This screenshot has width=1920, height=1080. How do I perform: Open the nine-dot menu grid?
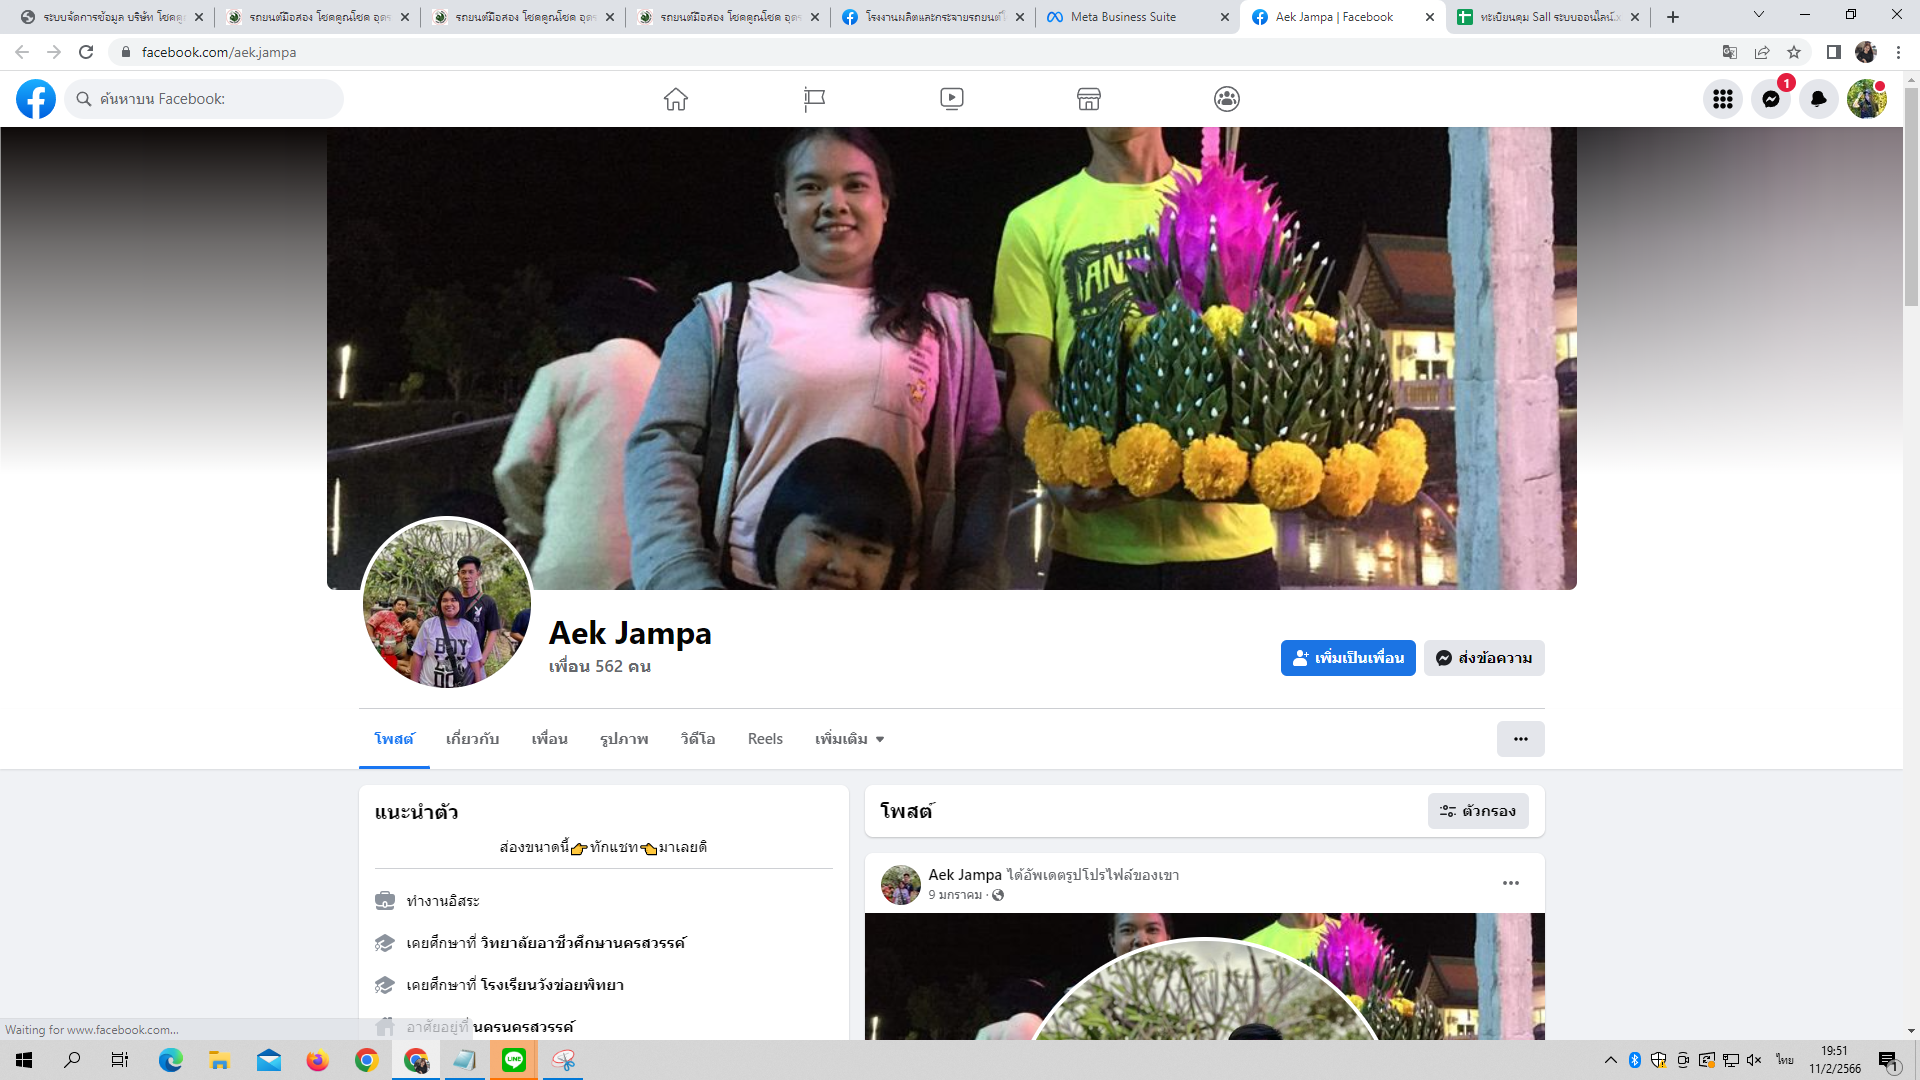tap(1723, 99)
